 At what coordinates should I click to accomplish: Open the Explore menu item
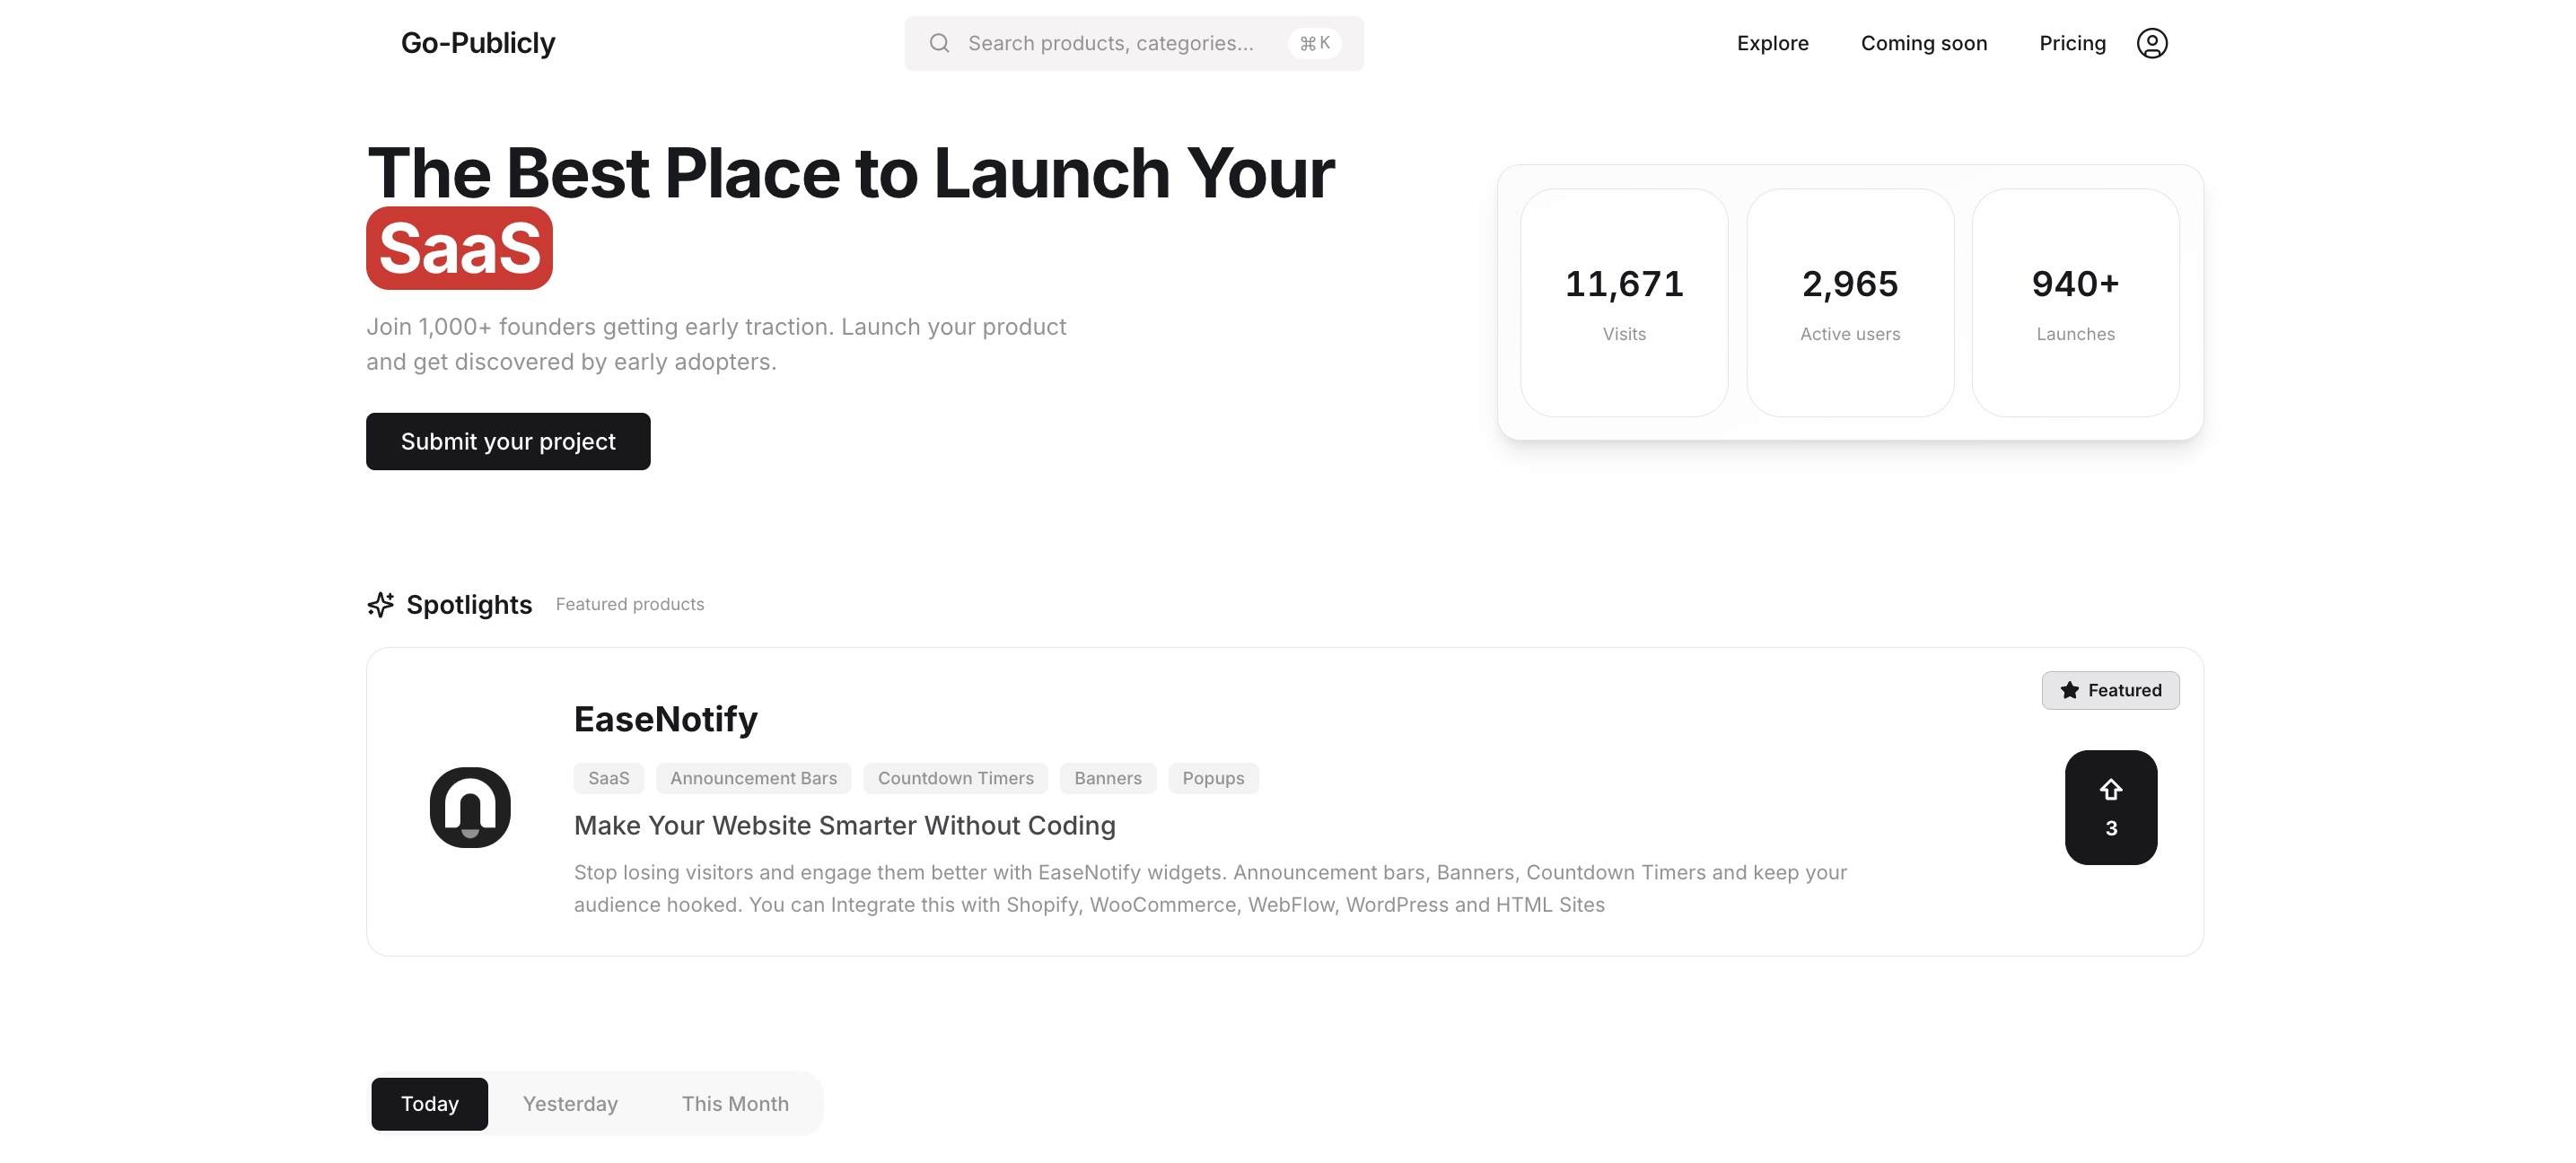(1772, 43)
